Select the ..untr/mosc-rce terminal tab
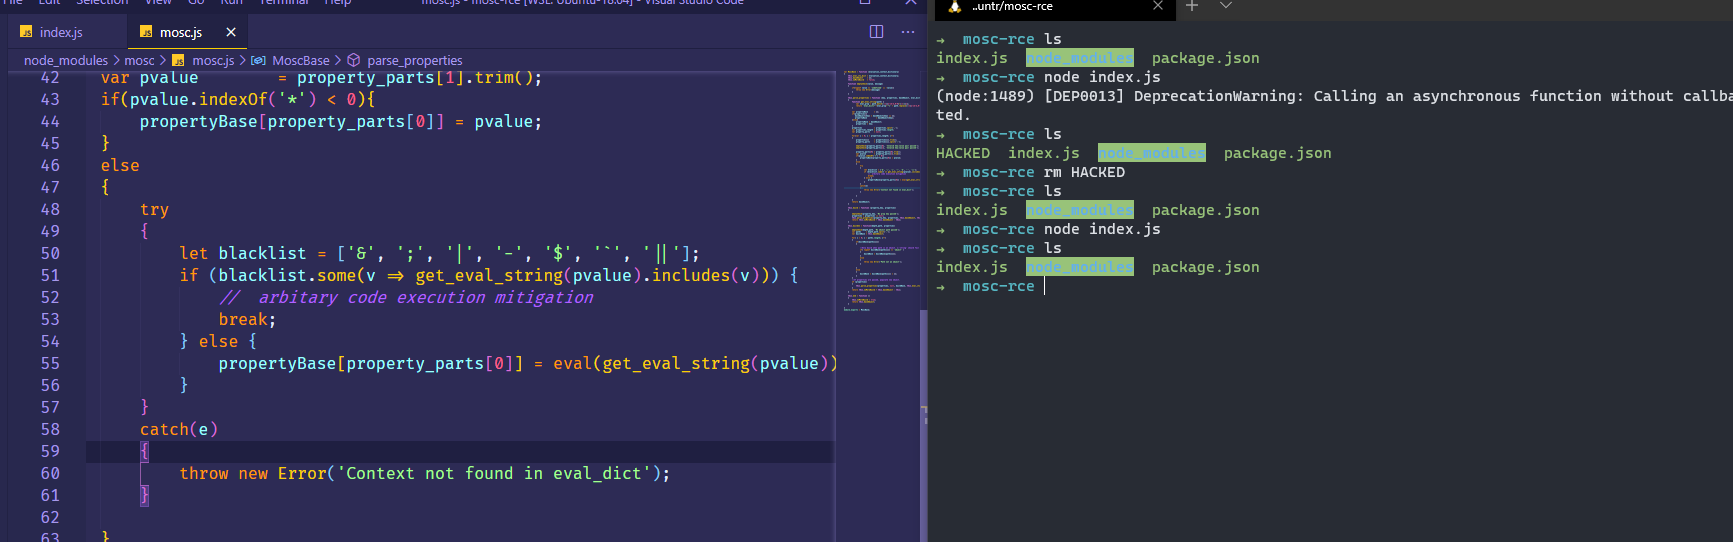The image size is (1733, 542). tap(1055, 8)
